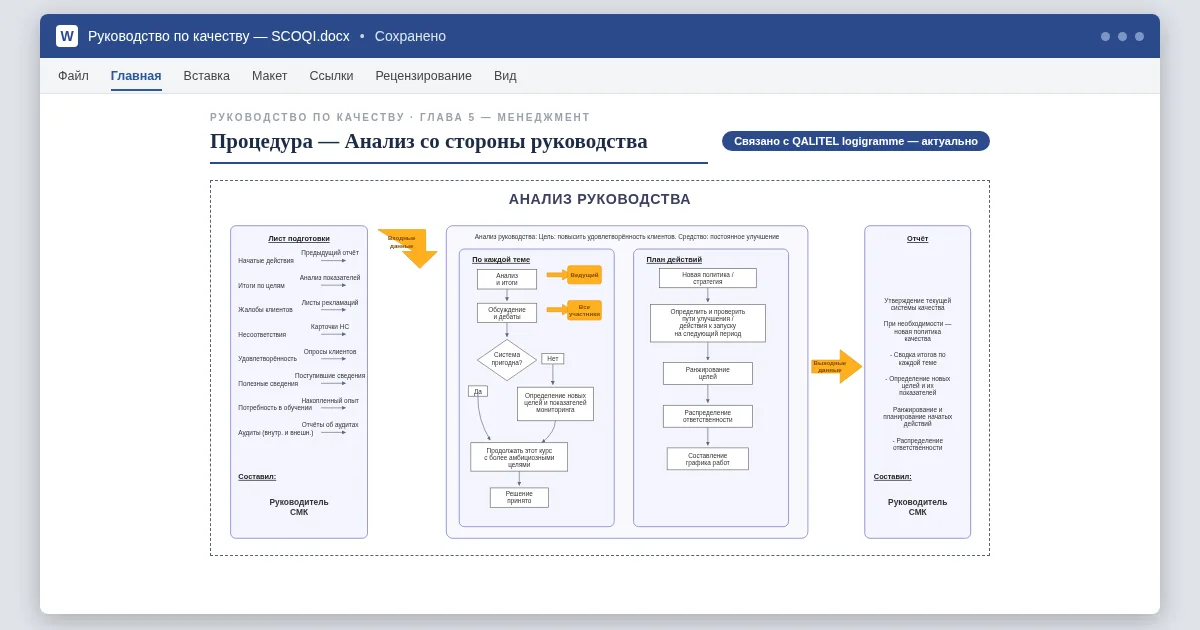1200x630 pixels.
Task: Select the Отчёт heading
Action: point(918,238)
